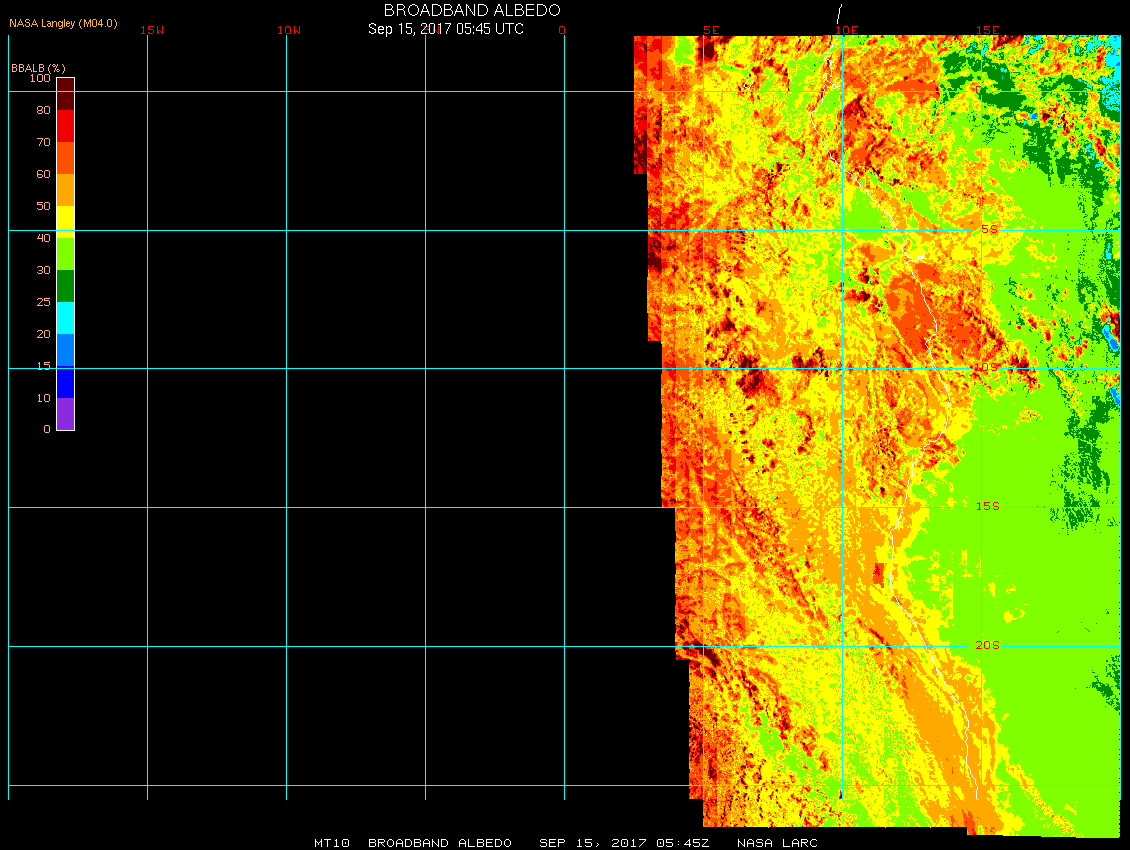Select the yellow 40-50% legend swatch
The height and width of the screenshot is (850, 1130).
(65, 219)
